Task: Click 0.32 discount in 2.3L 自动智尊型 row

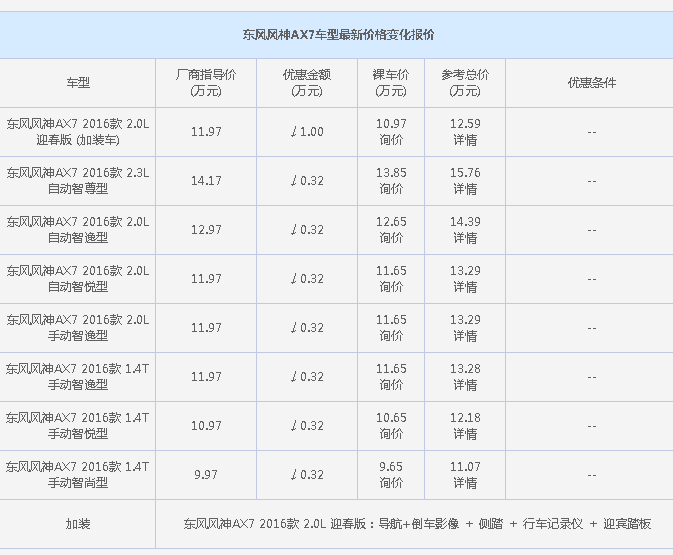Action: pyautogui.click(x=307, y=181)
